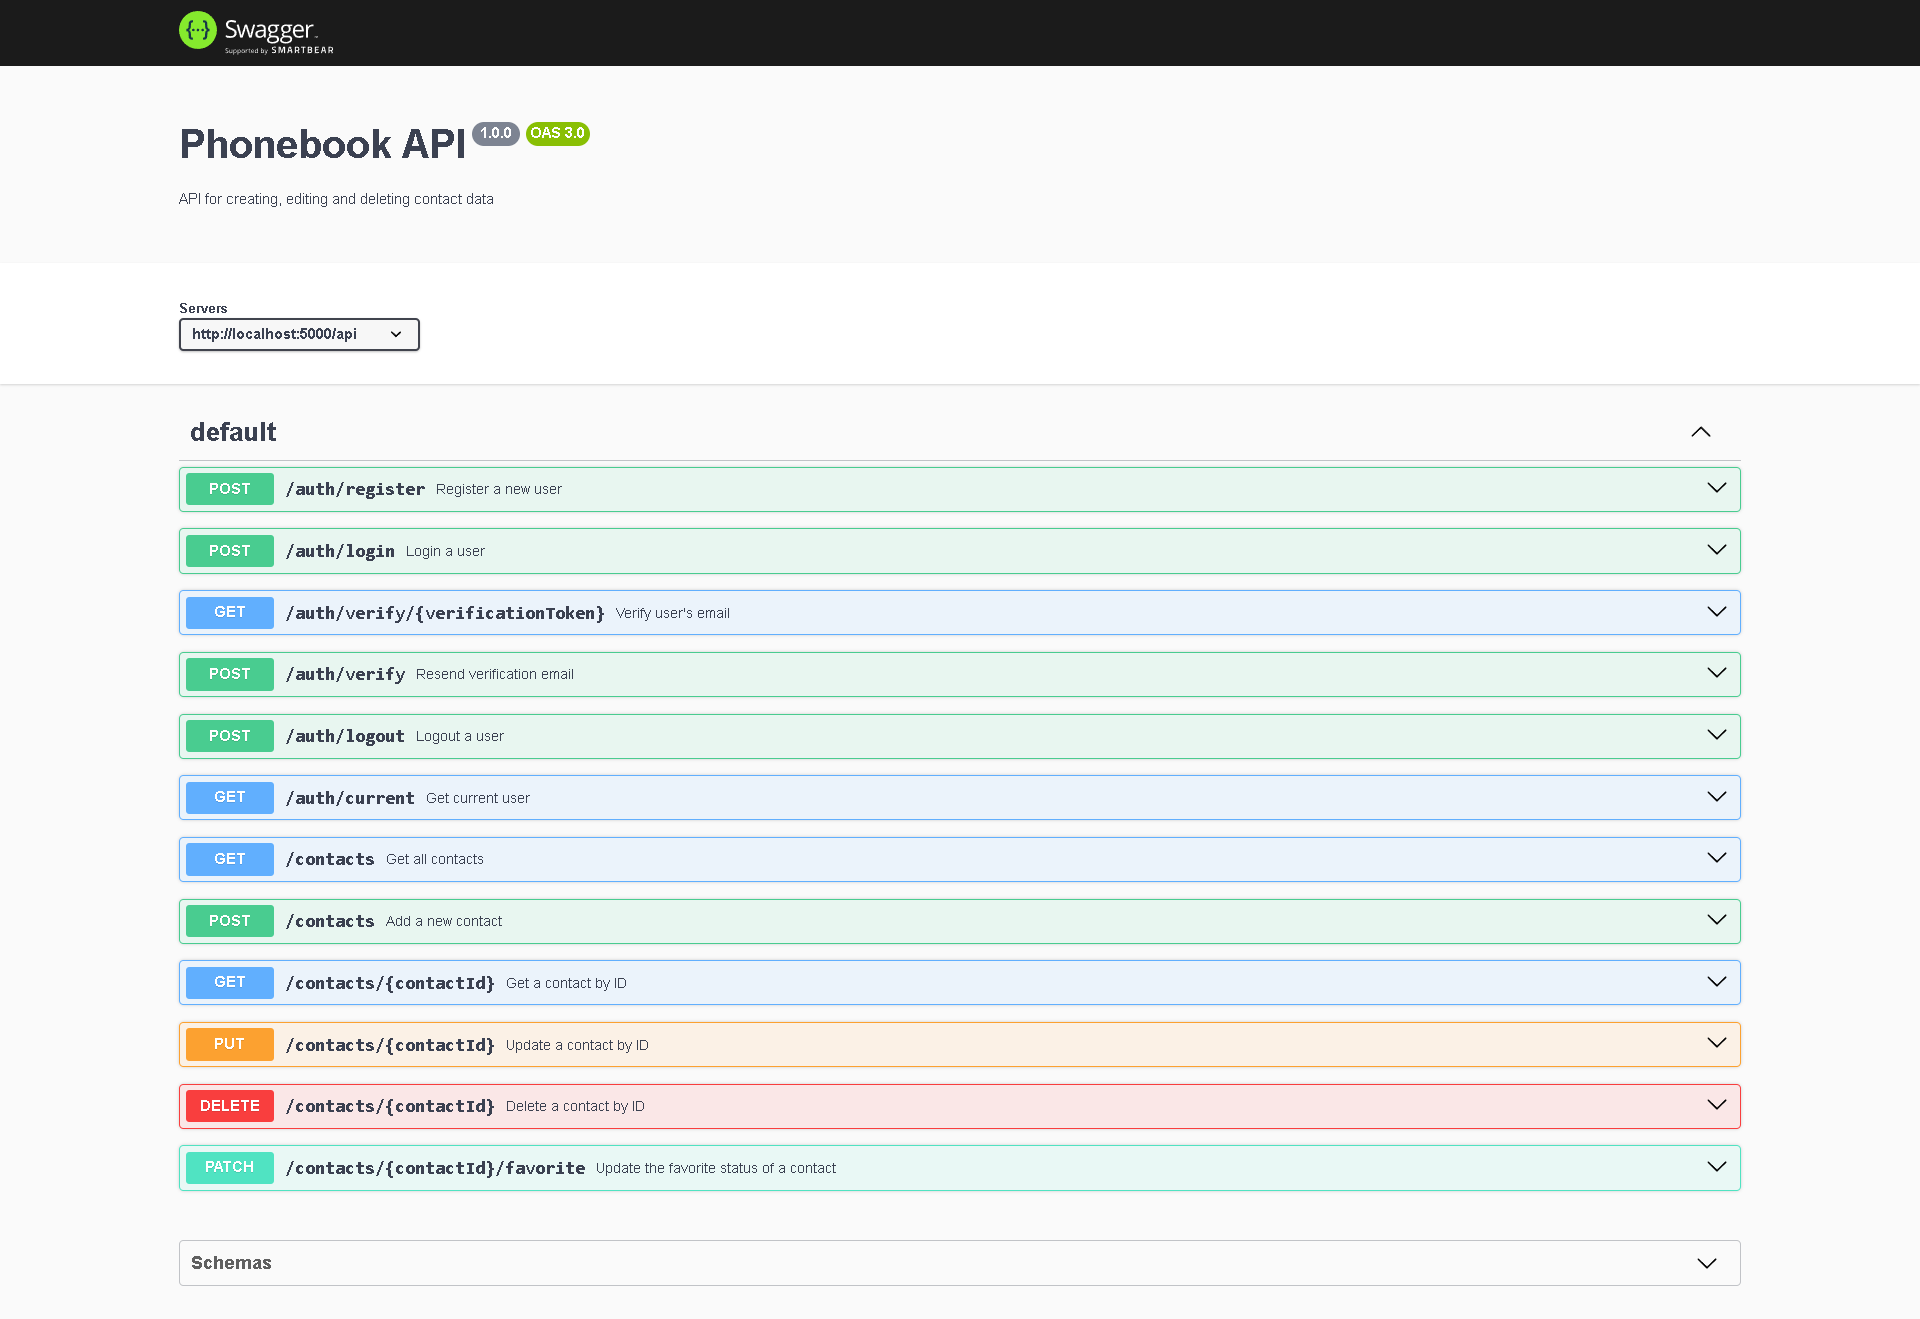Expand the Add a new contact chevron
This screenshot has height=1319, width=1920.
pos(1716,920)
